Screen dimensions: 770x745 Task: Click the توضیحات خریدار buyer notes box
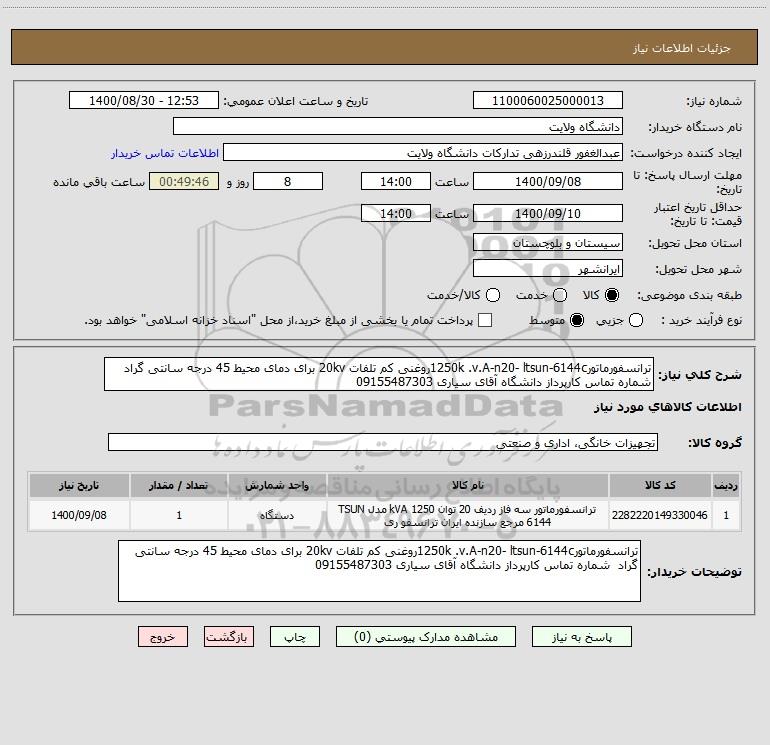380,571
